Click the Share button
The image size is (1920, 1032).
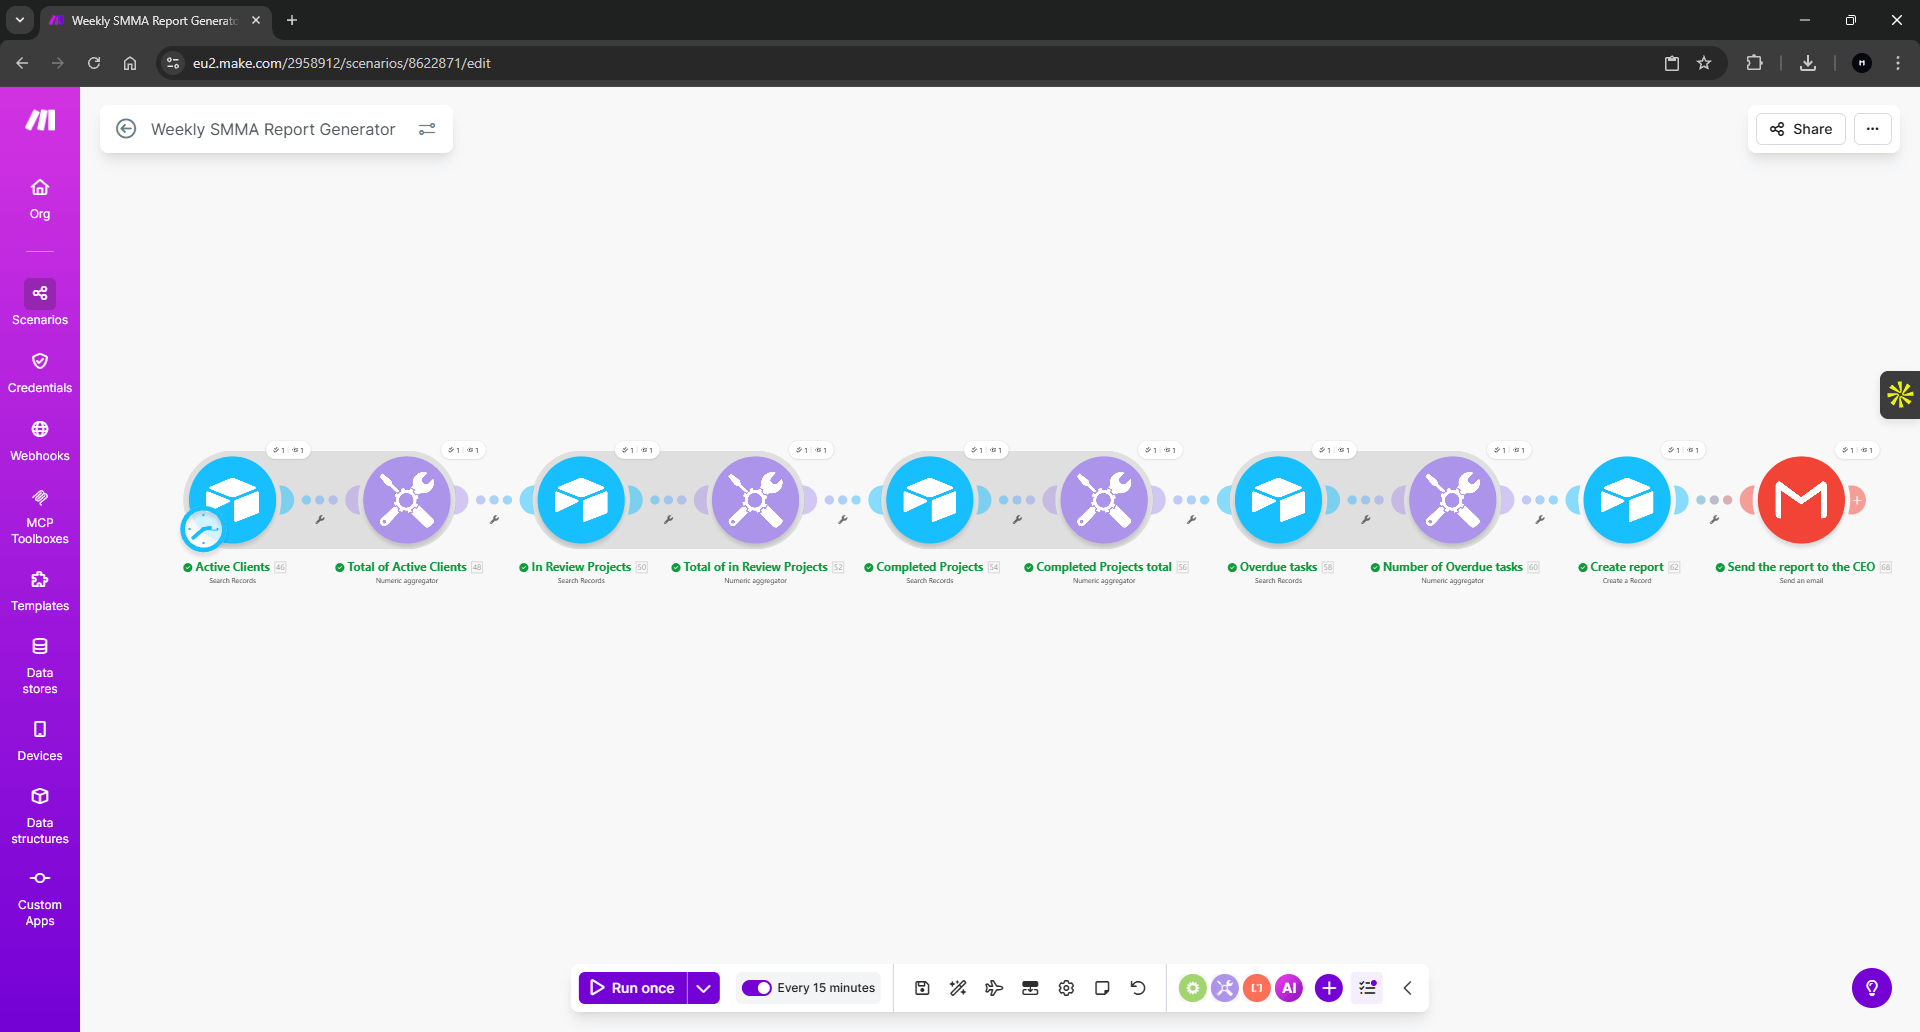point(1800,128)
